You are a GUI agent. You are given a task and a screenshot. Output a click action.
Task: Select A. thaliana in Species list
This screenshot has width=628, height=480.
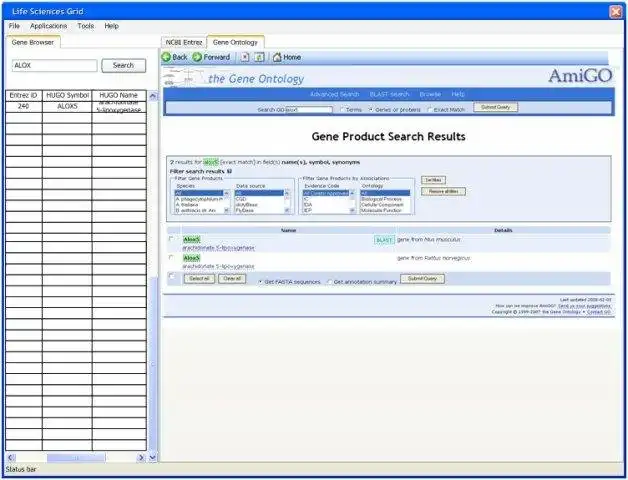point(199,204)
